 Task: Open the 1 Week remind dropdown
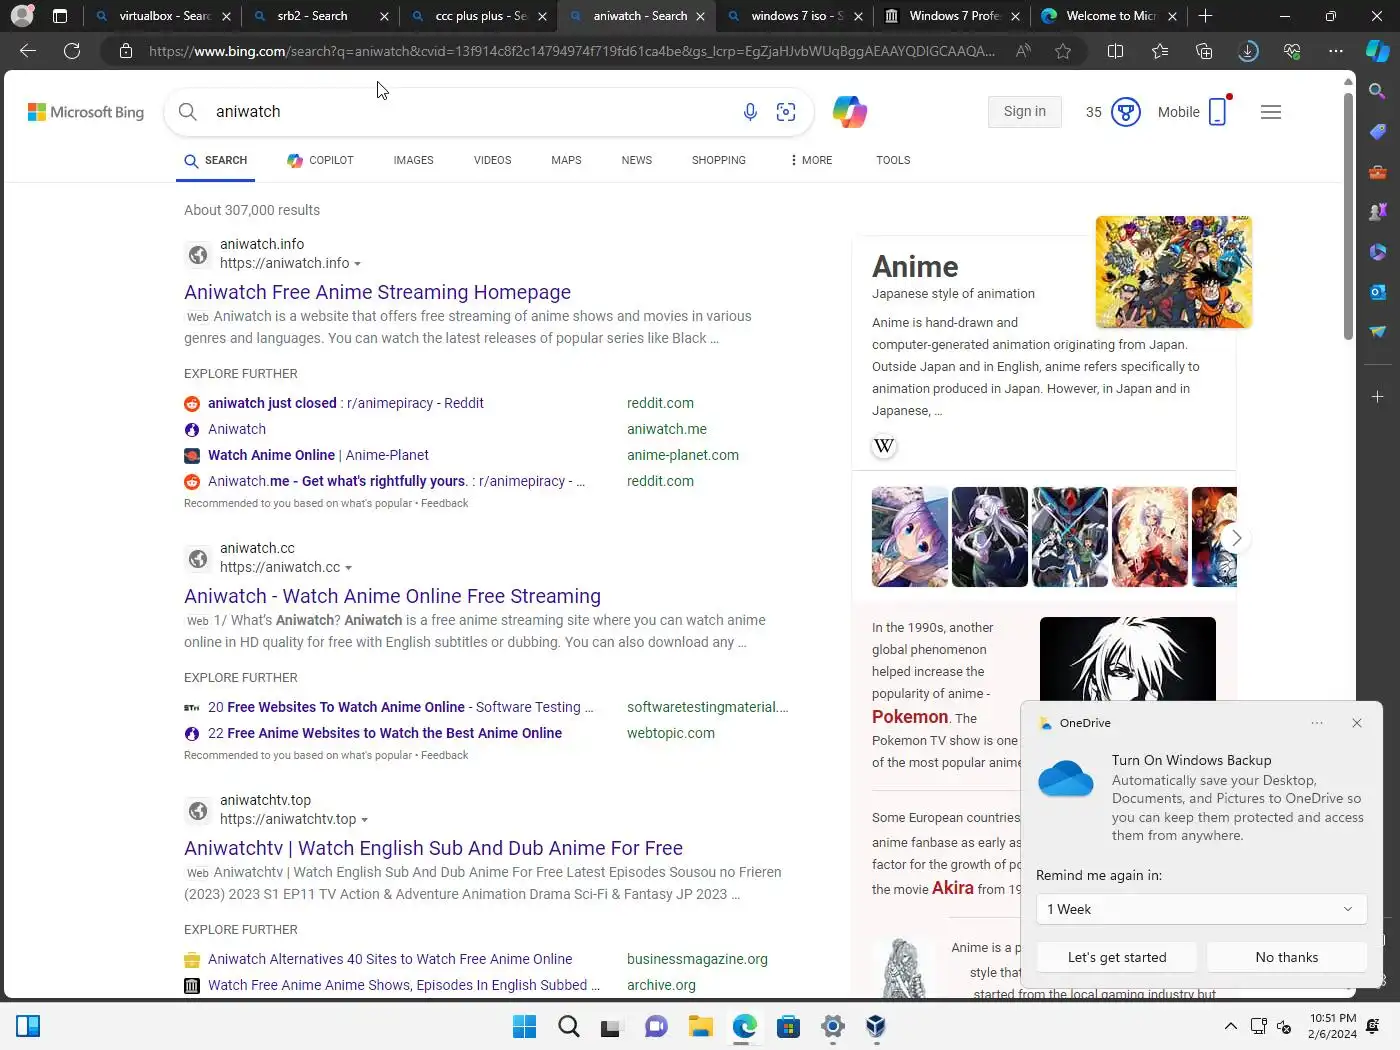pos(1201,909)
